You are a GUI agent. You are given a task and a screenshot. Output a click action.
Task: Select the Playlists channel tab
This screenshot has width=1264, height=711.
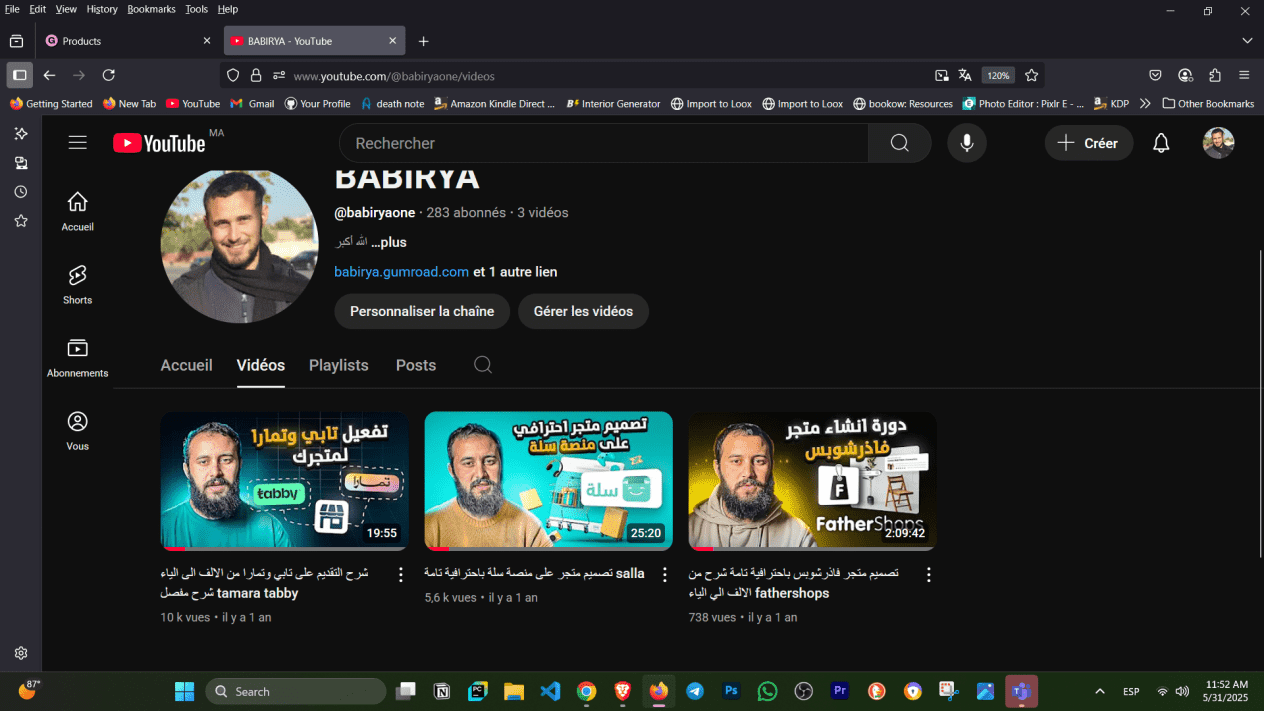pos(338,365)
